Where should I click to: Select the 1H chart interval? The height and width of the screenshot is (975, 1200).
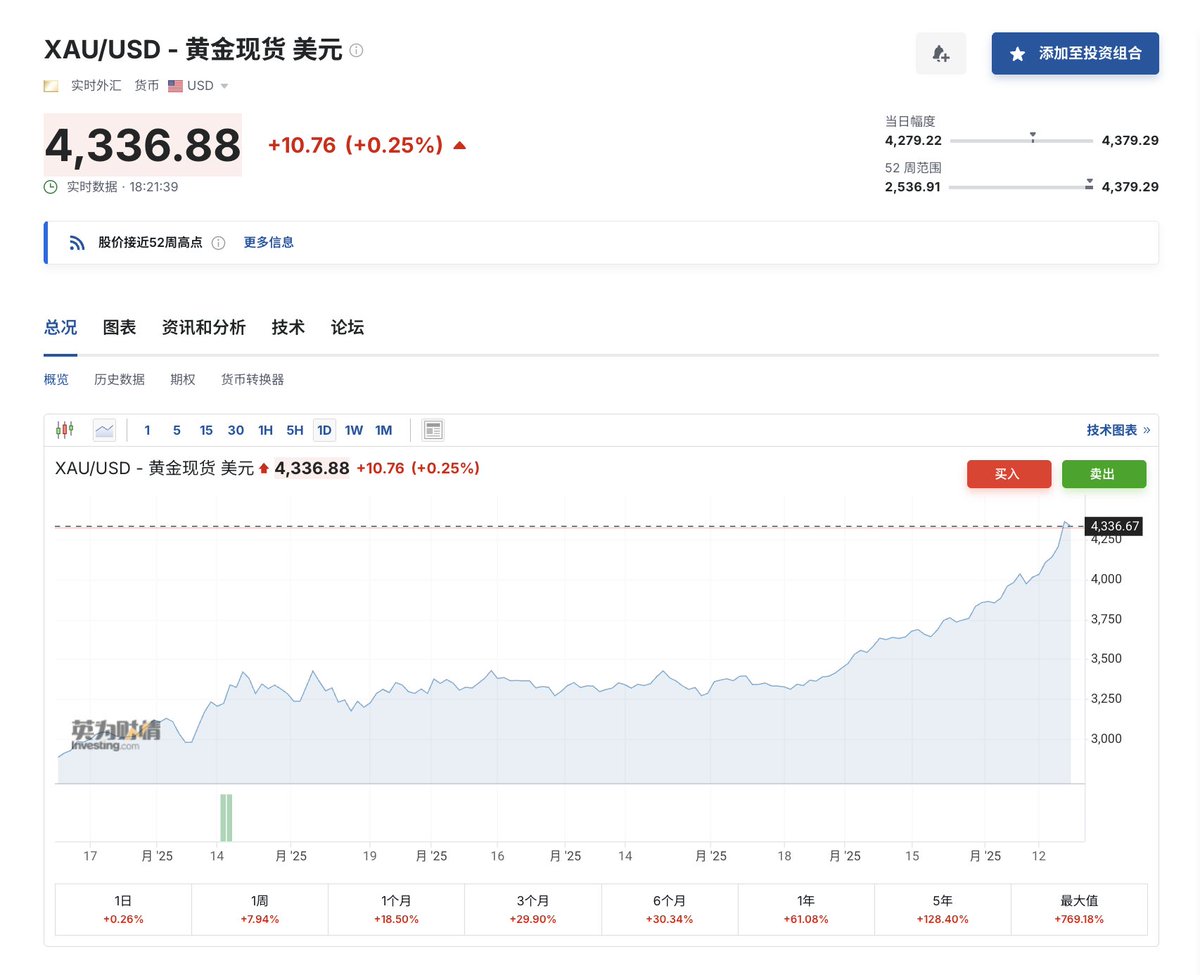click(x=265, y=430)
